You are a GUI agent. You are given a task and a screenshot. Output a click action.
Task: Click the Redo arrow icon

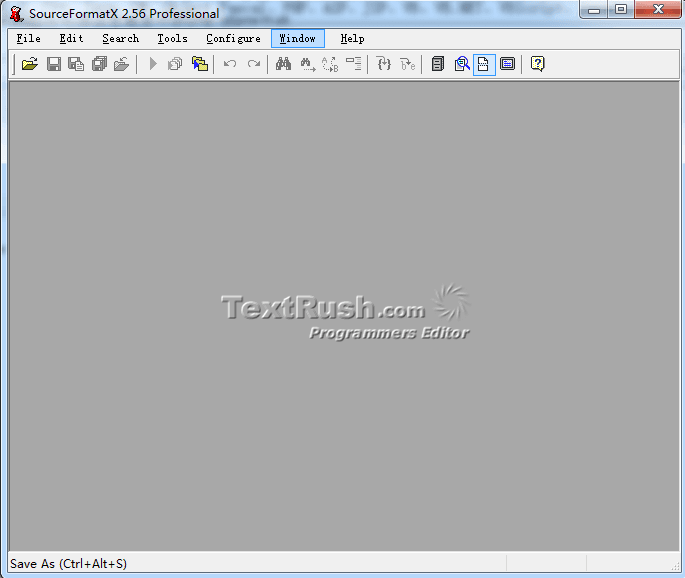coord(254,64)
